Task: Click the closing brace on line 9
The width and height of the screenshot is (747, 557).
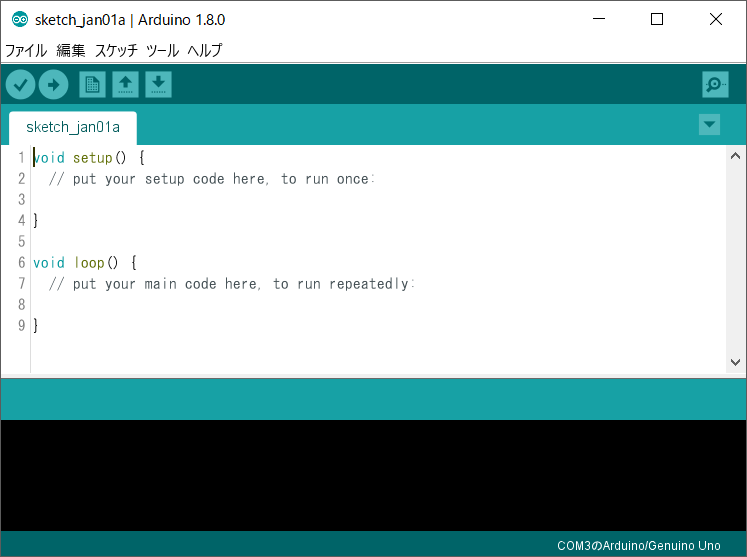Action: (36, 326)
